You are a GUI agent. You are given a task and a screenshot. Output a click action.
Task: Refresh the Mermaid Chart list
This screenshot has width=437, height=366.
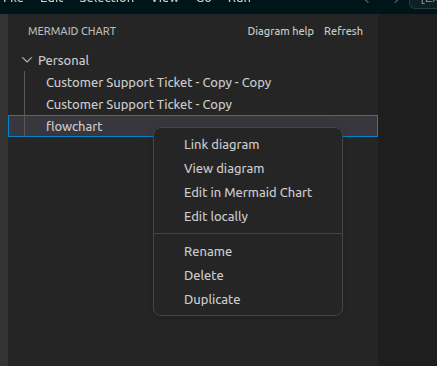[343, 31]
